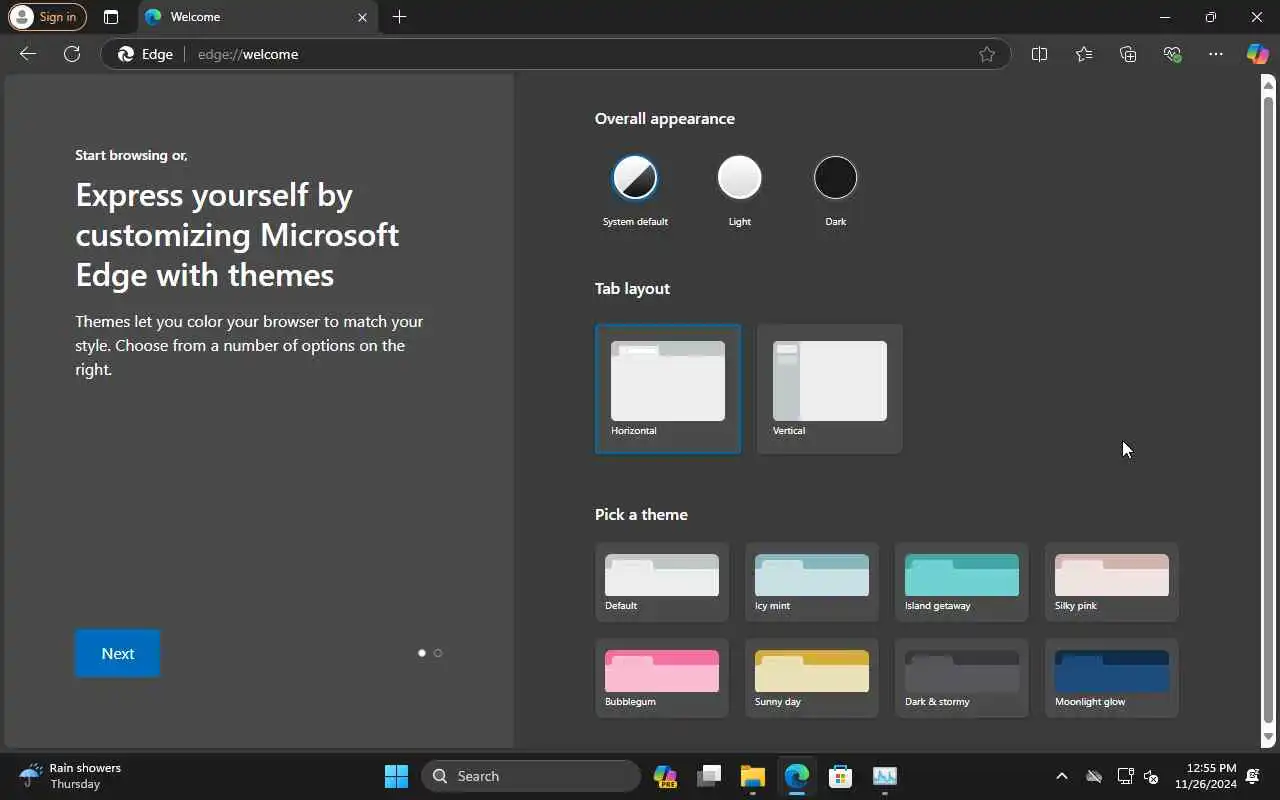
Task: Open Favorites toolbar icon
Action: (x=1084, y=54)
